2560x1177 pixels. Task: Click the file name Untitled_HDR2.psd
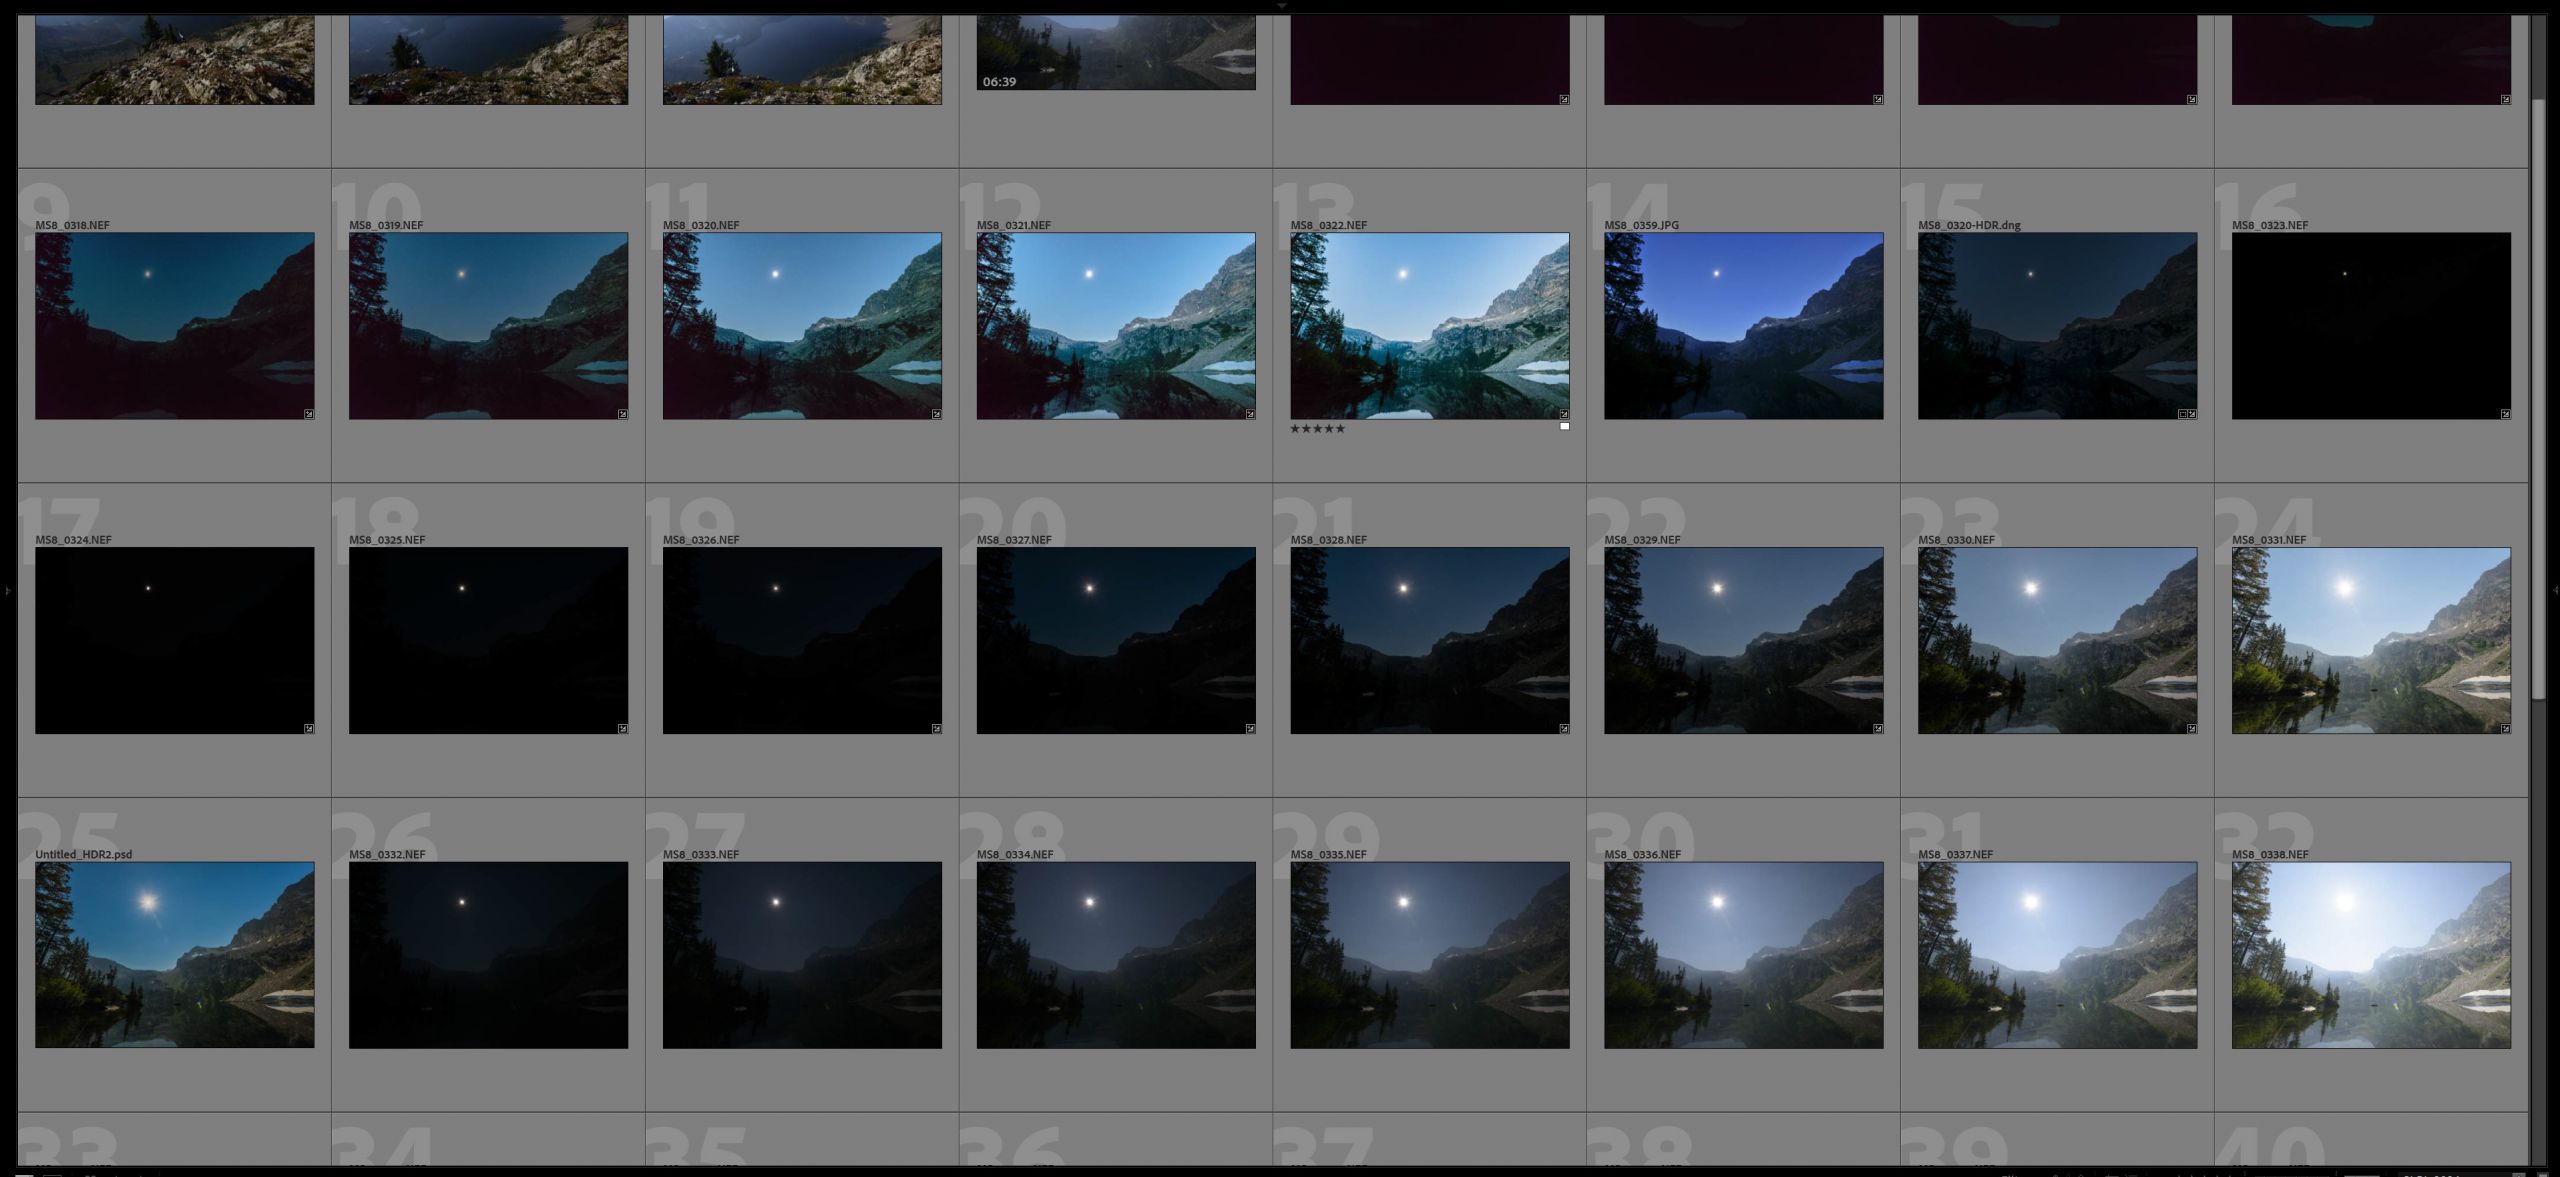(84, 855)
